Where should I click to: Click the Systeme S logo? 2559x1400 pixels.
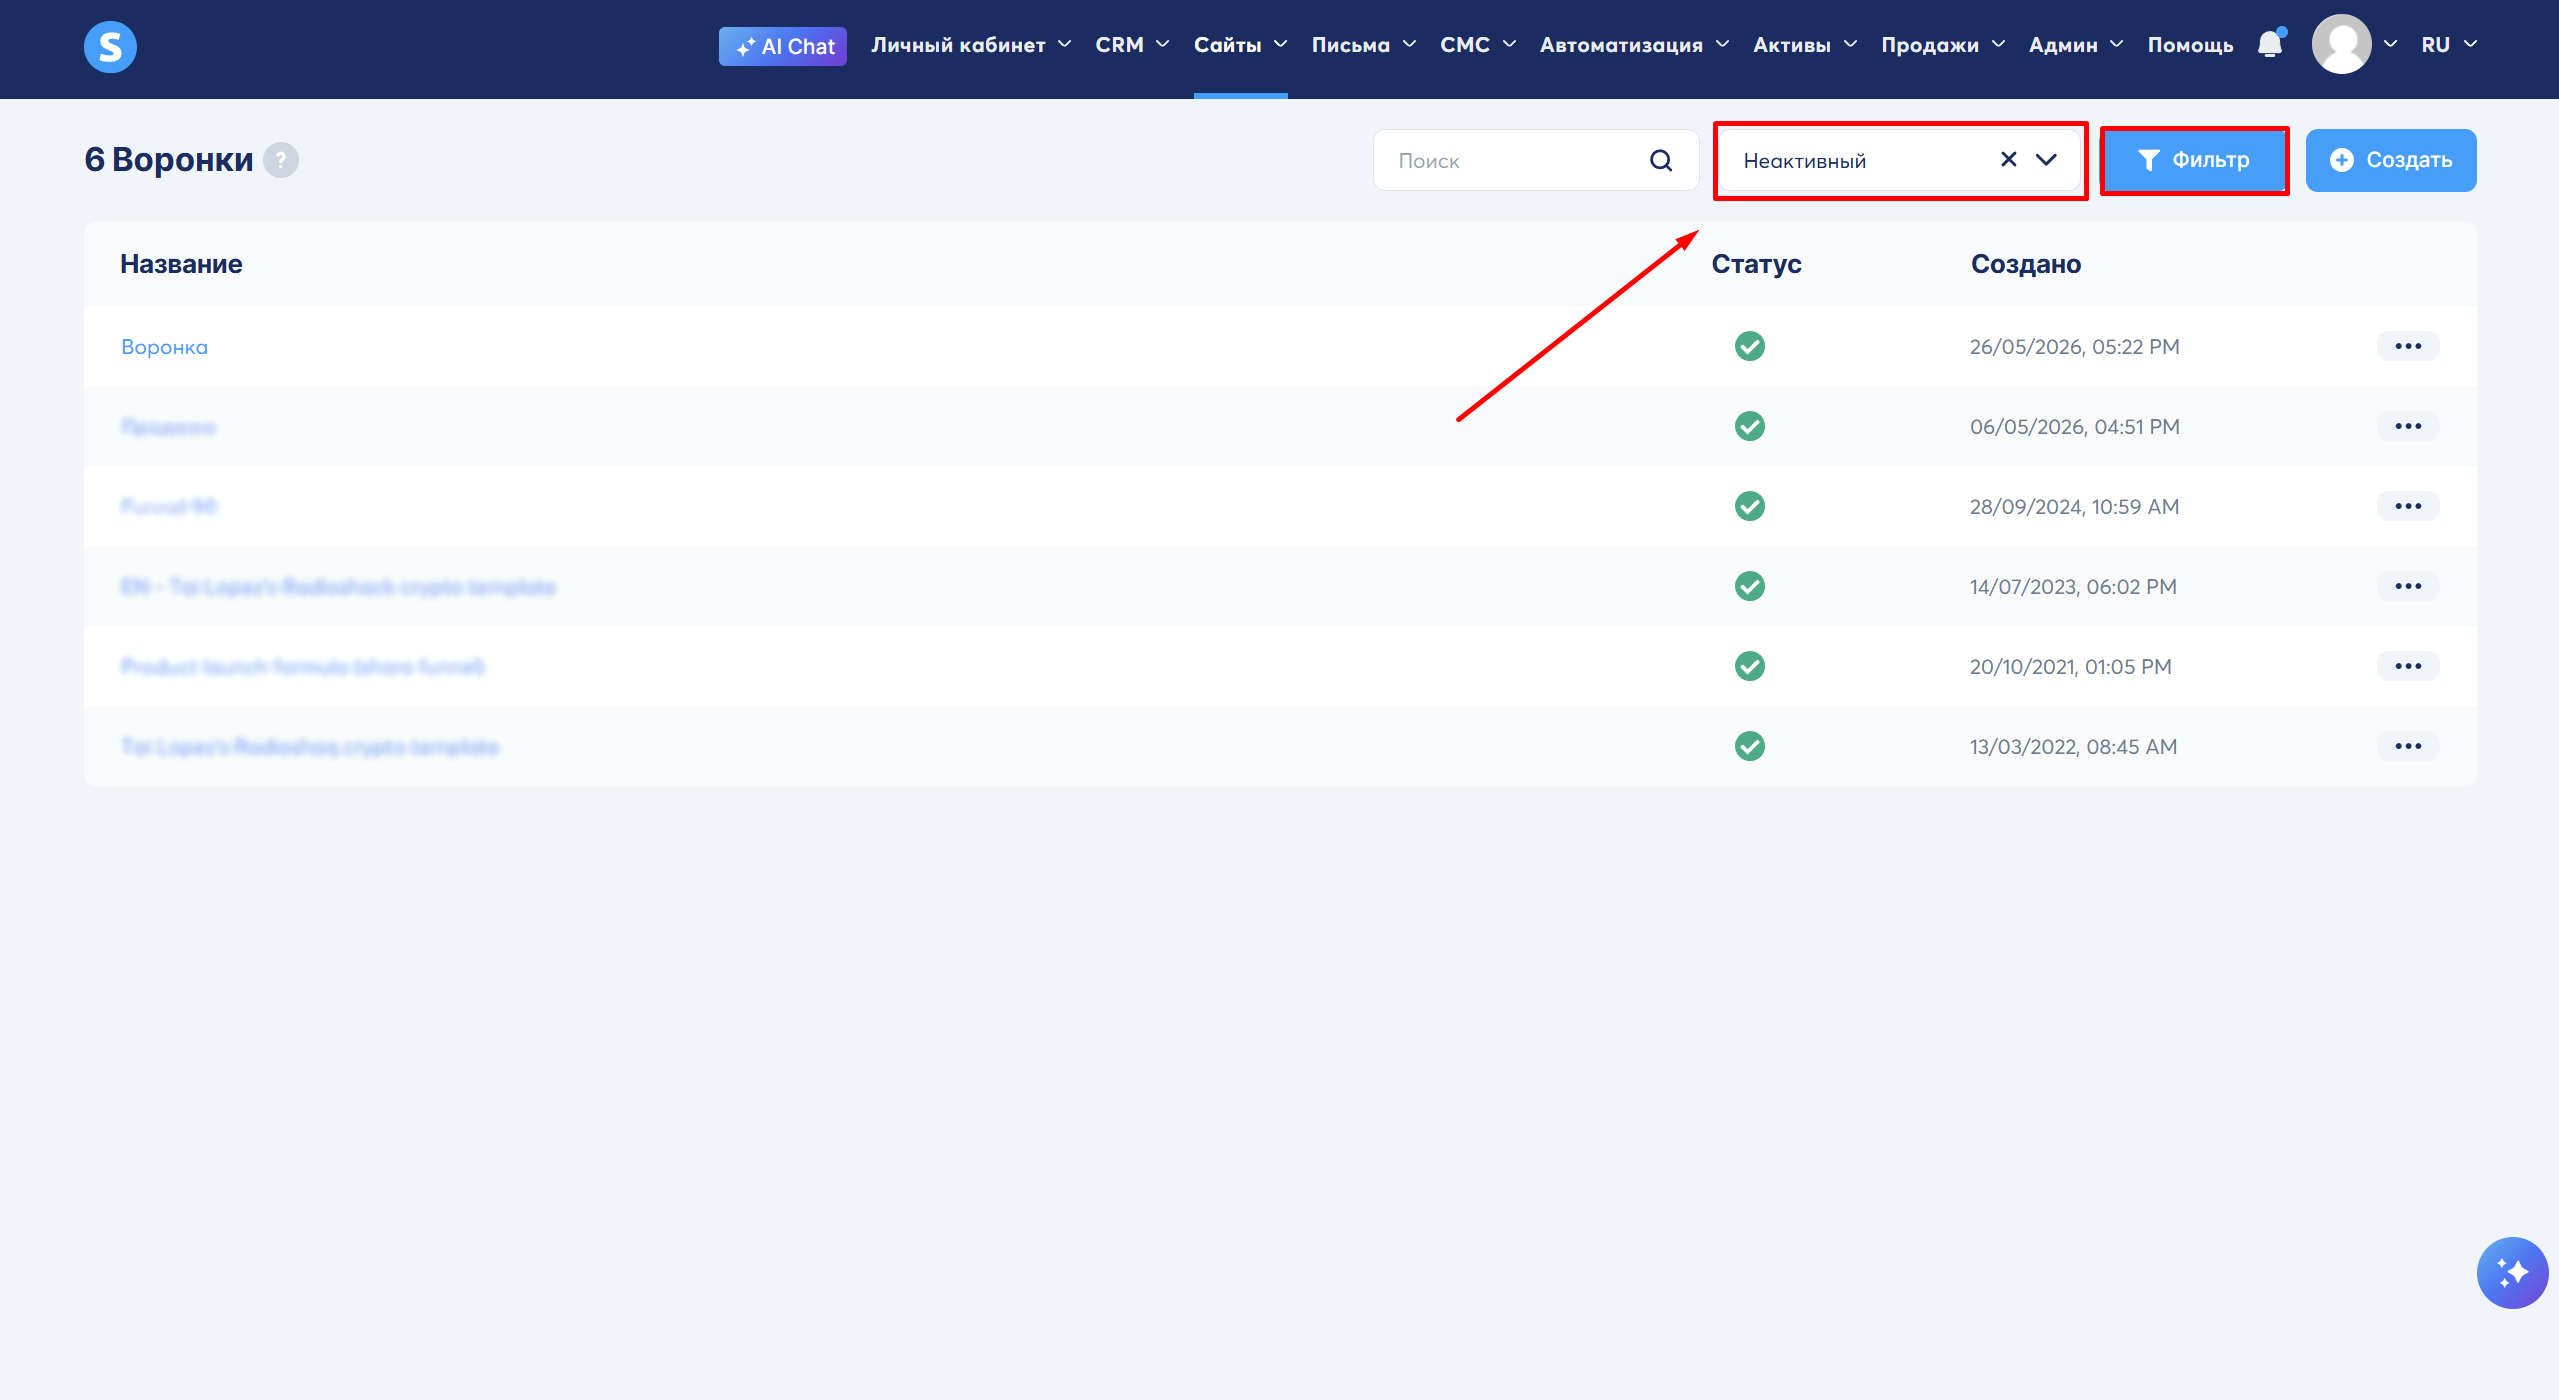(110, 46)
